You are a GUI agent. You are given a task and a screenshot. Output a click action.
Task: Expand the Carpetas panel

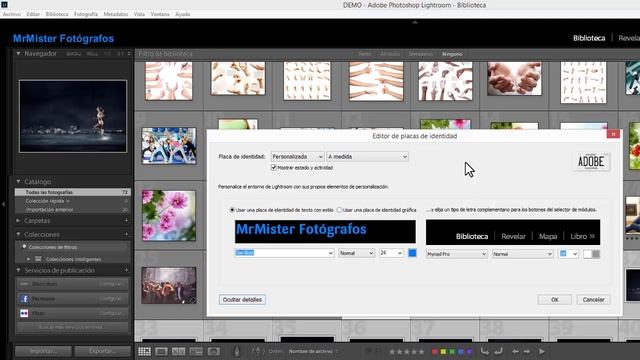(x=18, y=220)
